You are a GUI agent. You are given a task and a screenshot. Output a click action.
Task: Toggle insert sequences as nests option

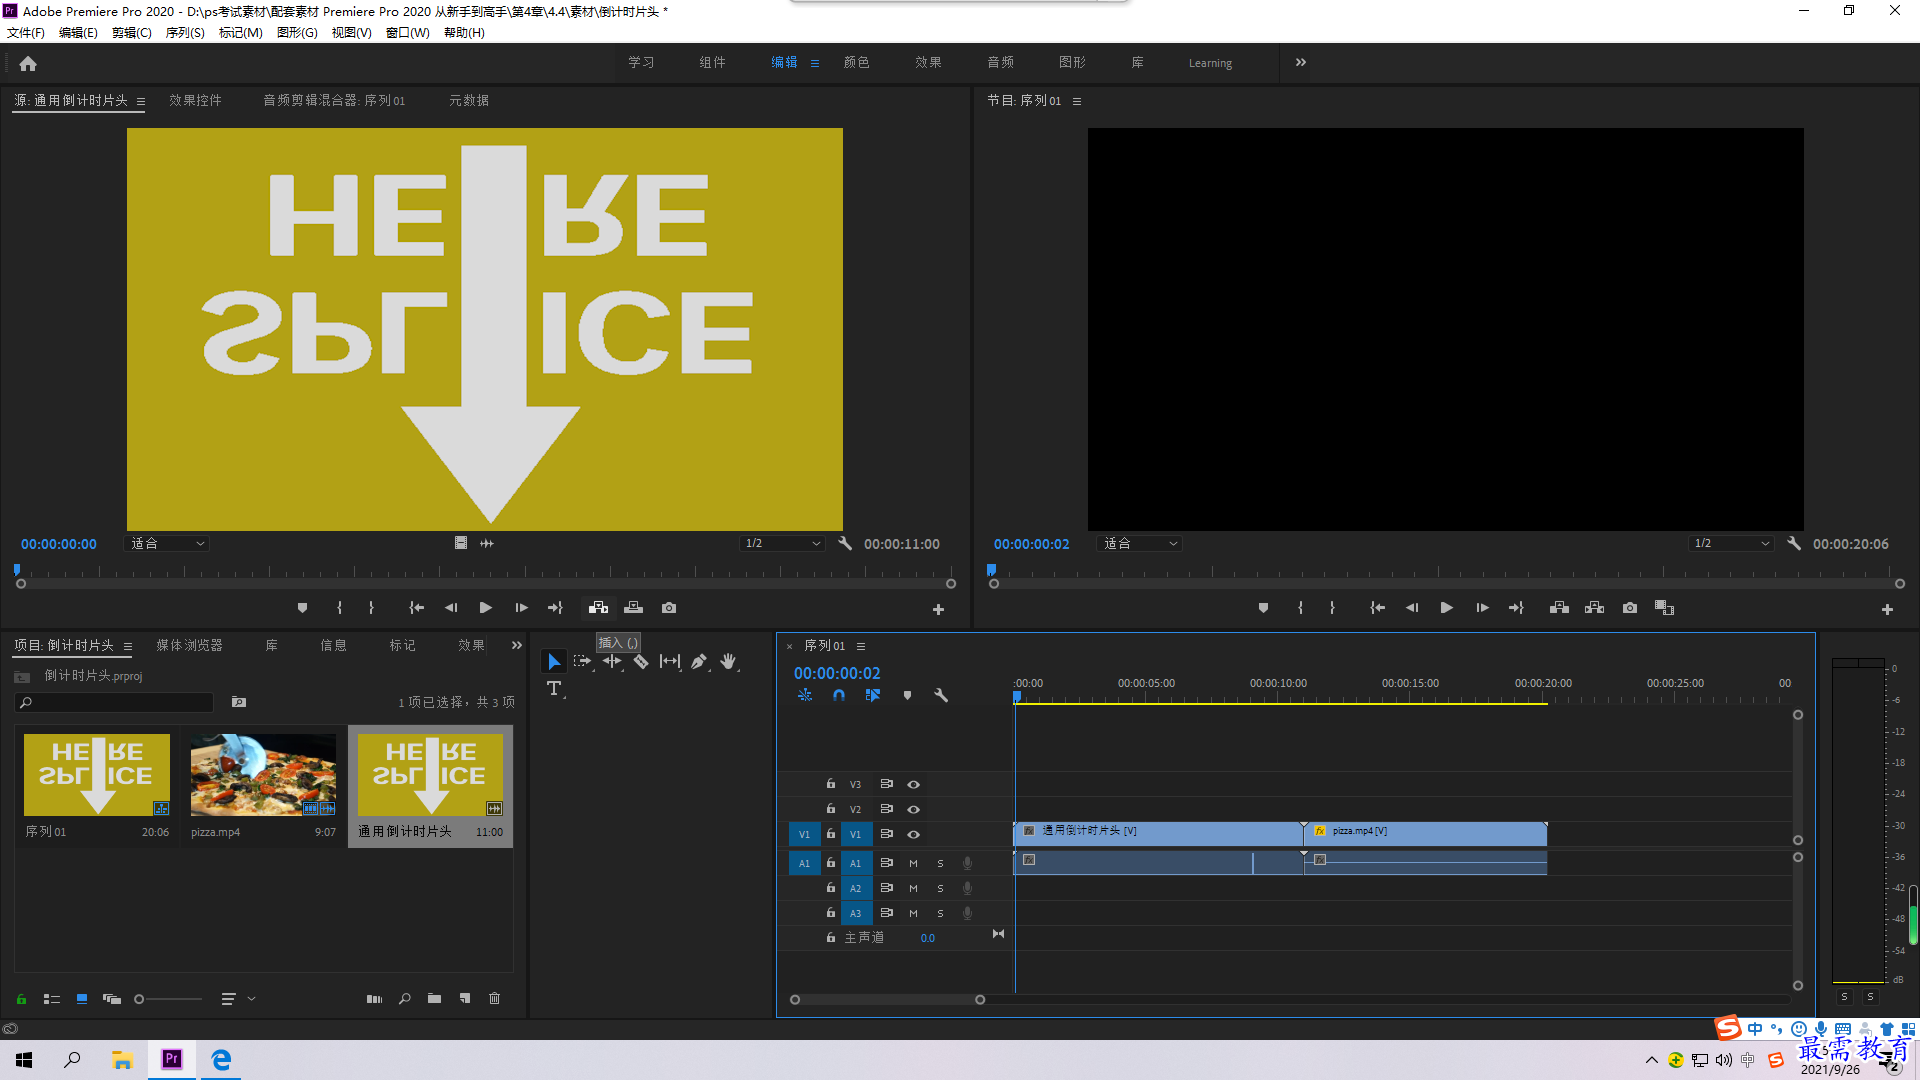(x=805, y=695)
